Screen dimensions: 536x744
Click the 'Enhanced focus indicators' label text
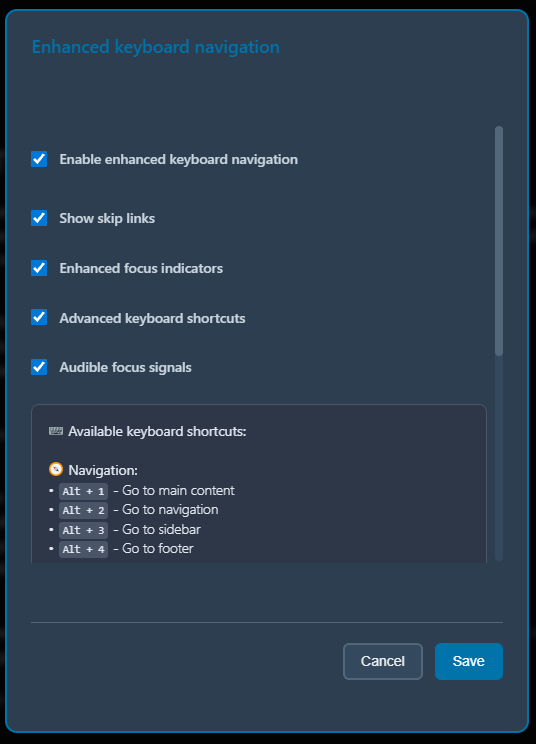(141, 268)
